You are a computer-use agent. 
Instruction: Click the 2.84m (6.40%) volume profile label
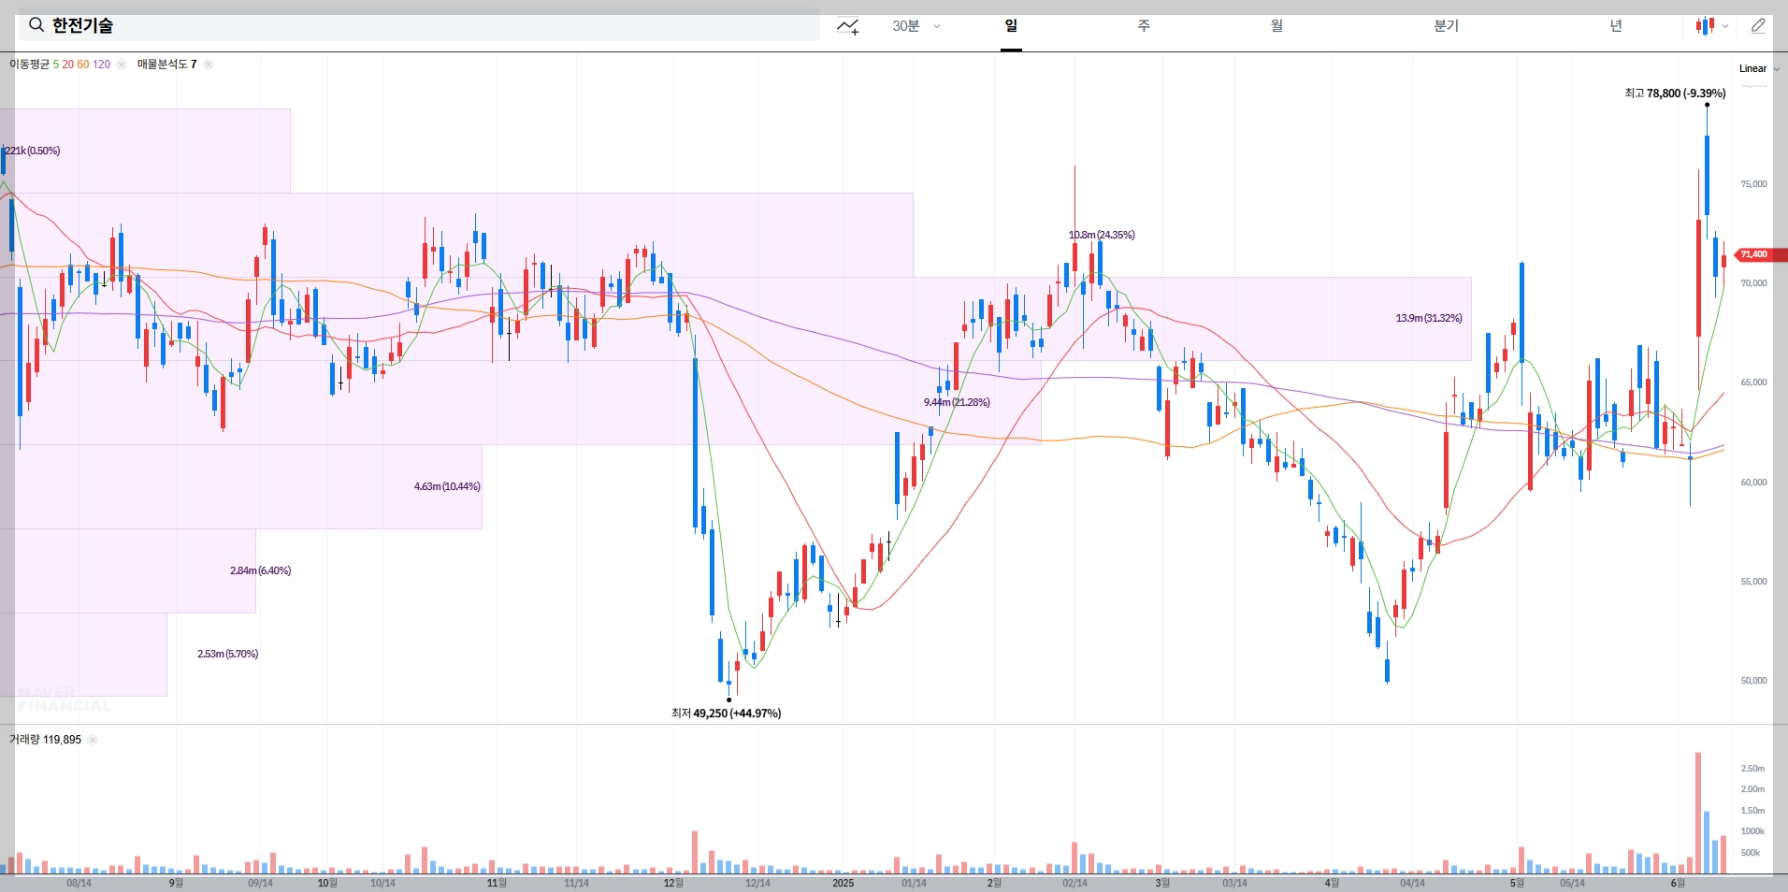click(260, 570)
